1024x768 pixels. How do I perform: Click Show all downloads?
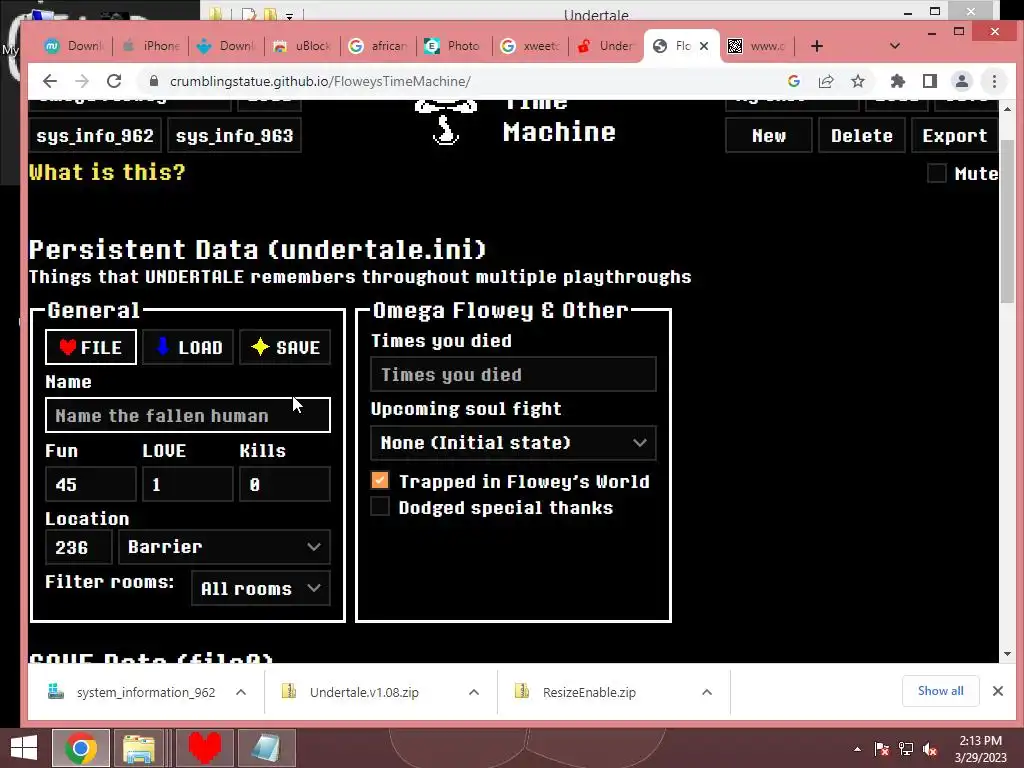tap(940, 691)
